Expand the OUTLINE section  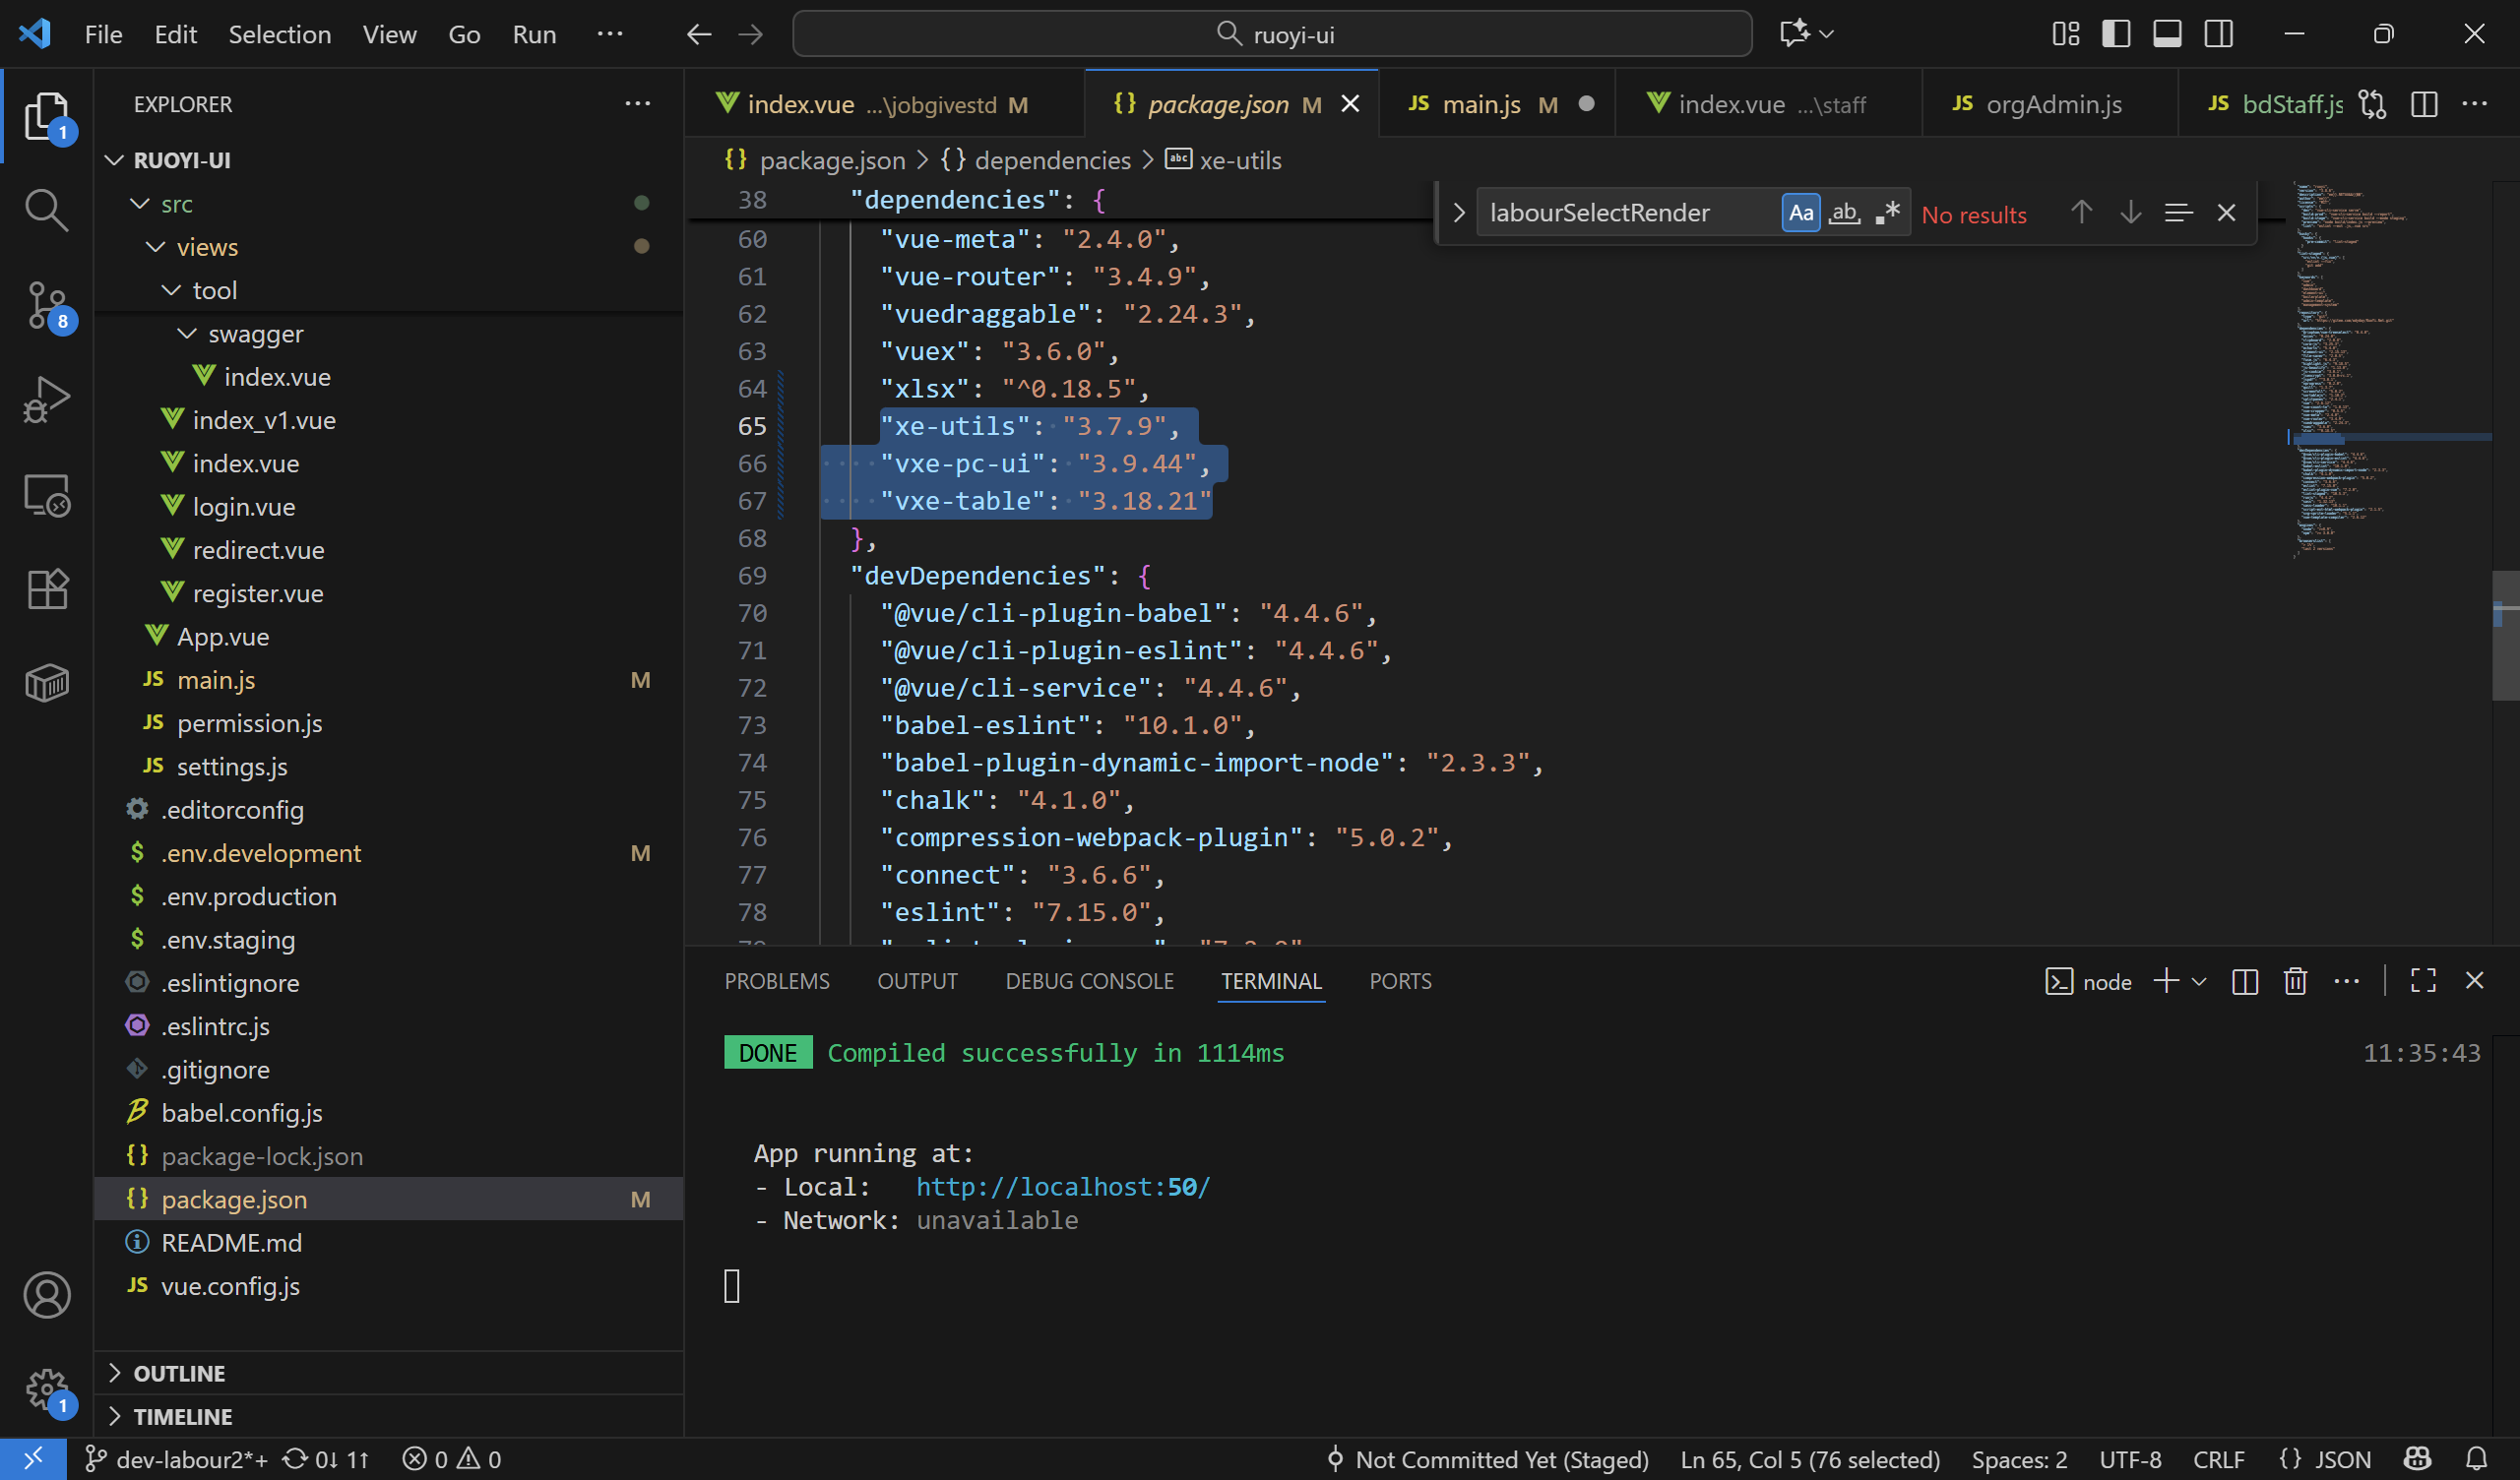click(180, 1373)
